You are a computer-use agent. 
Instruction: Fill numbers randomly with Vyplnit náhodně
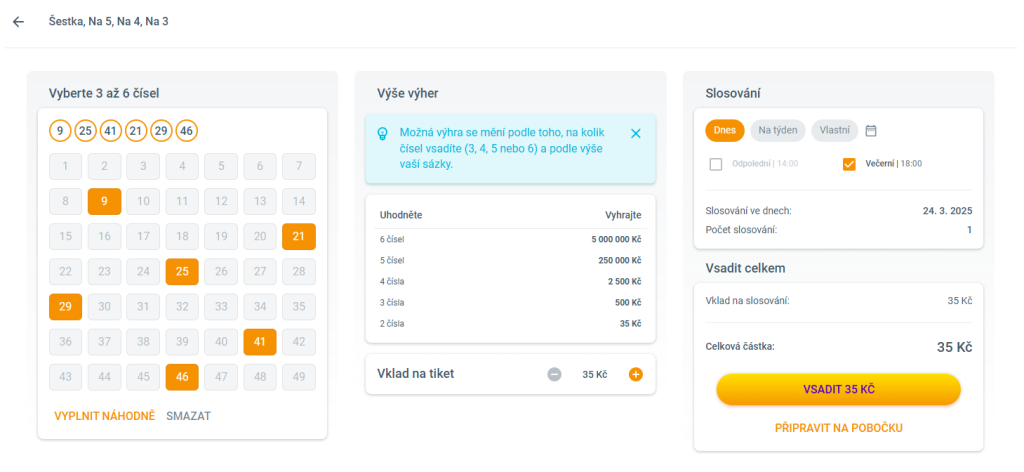[x=104, y=416]
